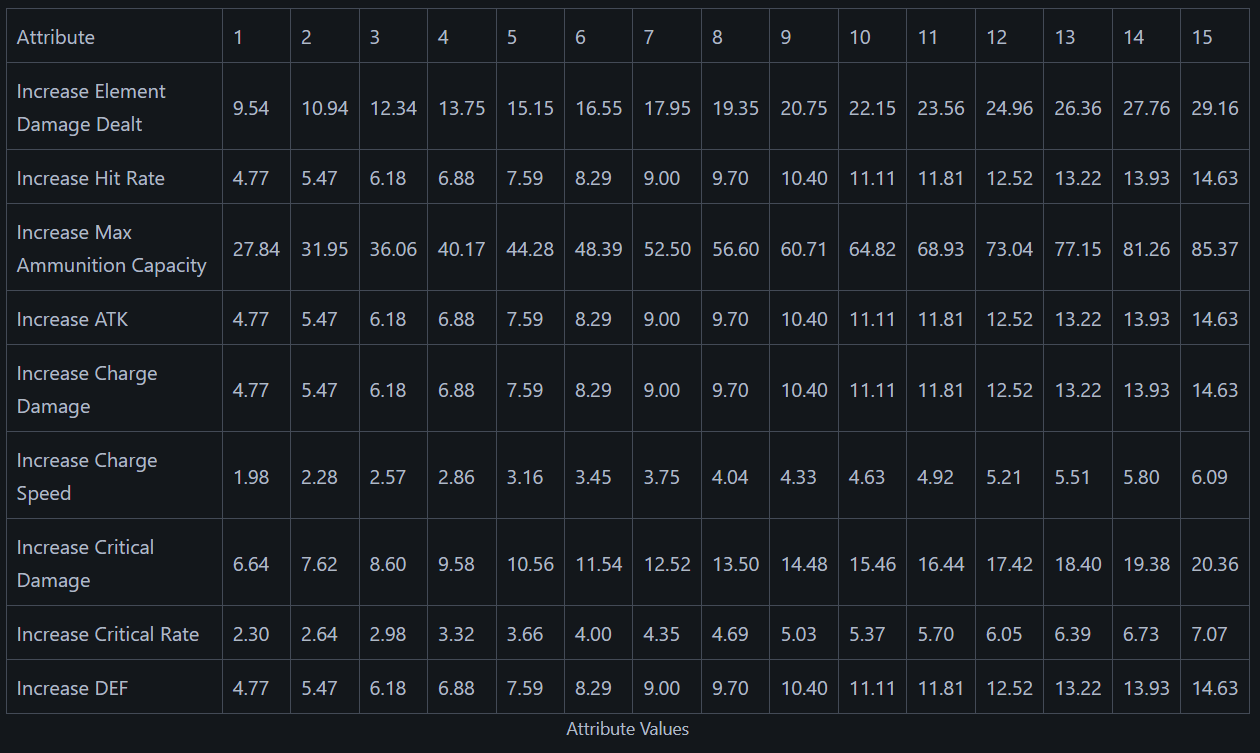The width and height of the screenshot is (1260, 753).
Task: Click value 6.64 in Critical Damage row
Action: (251, 564)
